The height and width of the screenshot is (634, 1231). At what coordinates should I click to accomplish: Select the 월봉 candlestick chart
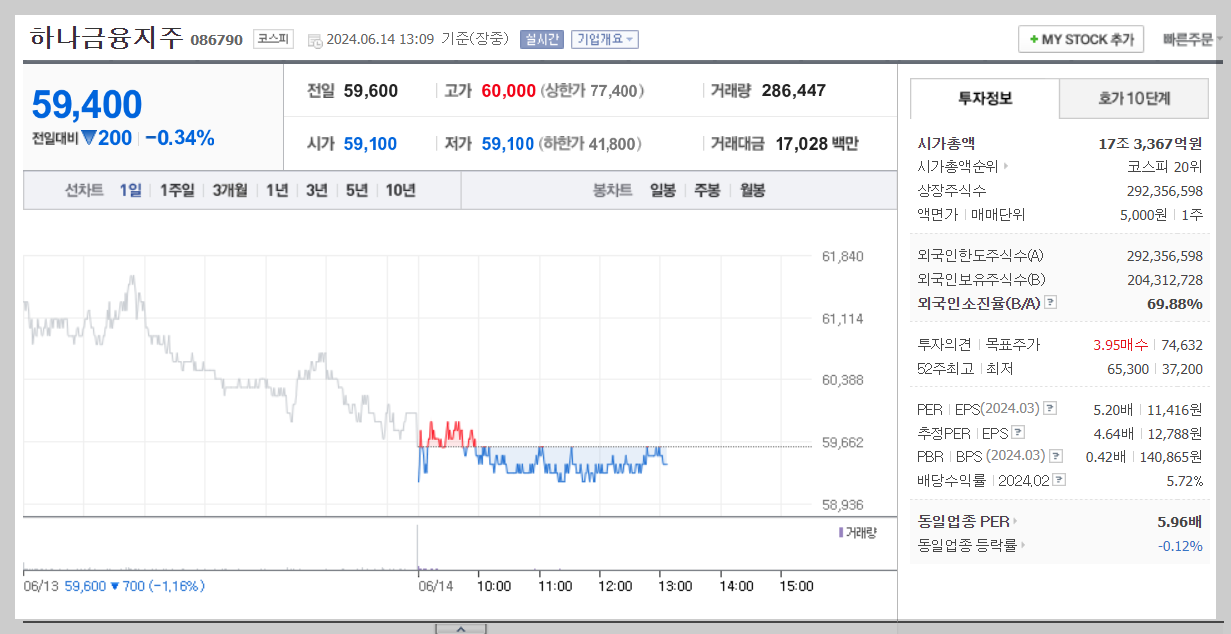tap(752, 190)
